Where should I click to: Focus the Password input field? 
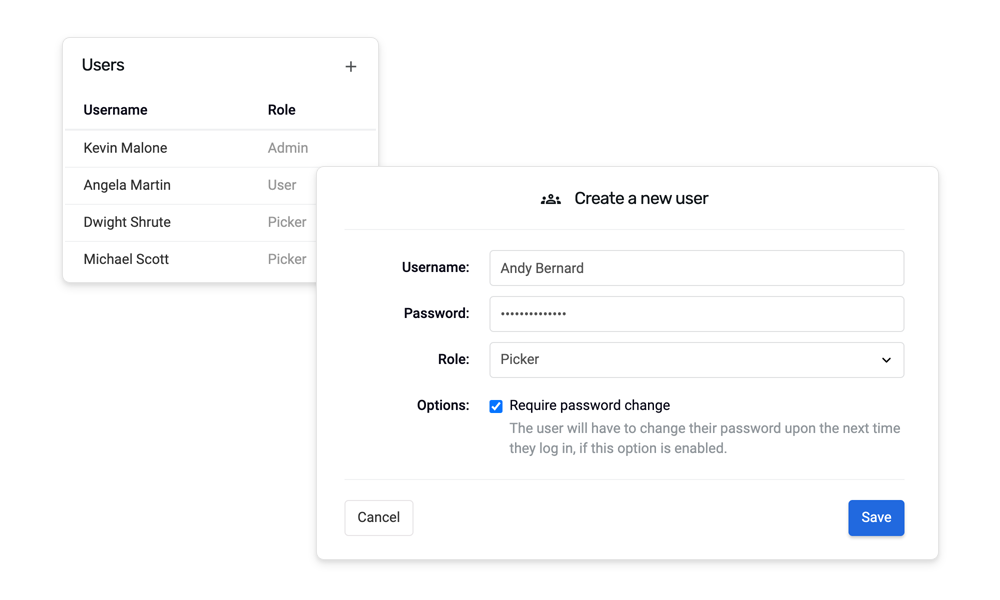(x=696, y=314)
